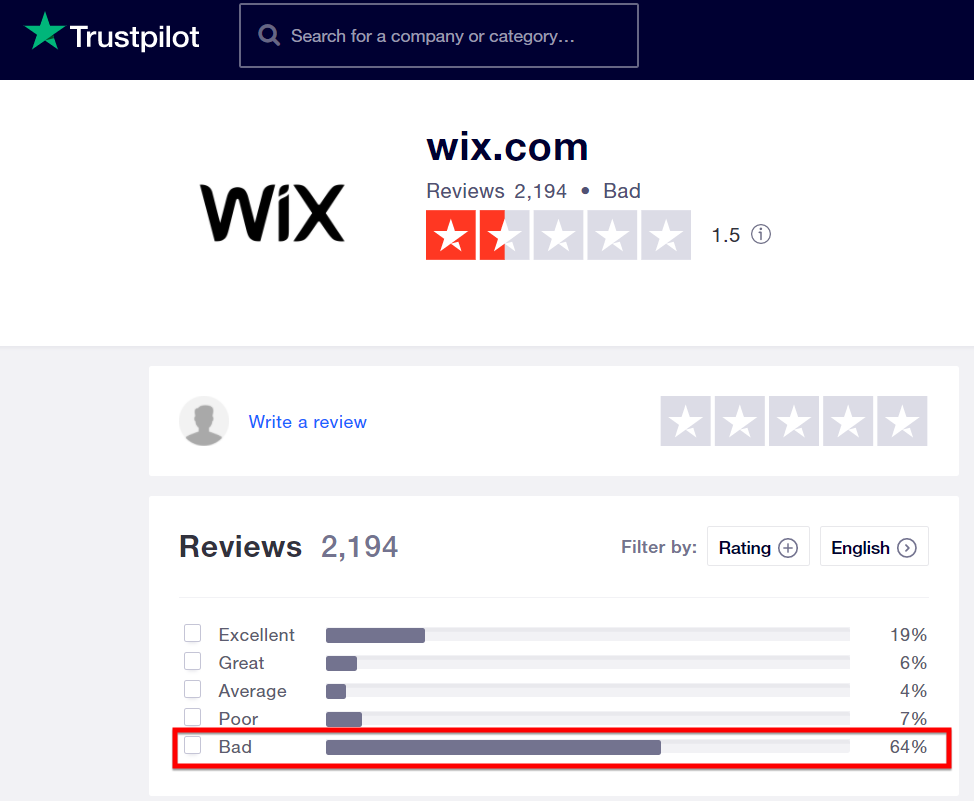Viewport: 974px width, 801px height.
Task: Click the Wix logo image
Action: (x=272, y=212)
